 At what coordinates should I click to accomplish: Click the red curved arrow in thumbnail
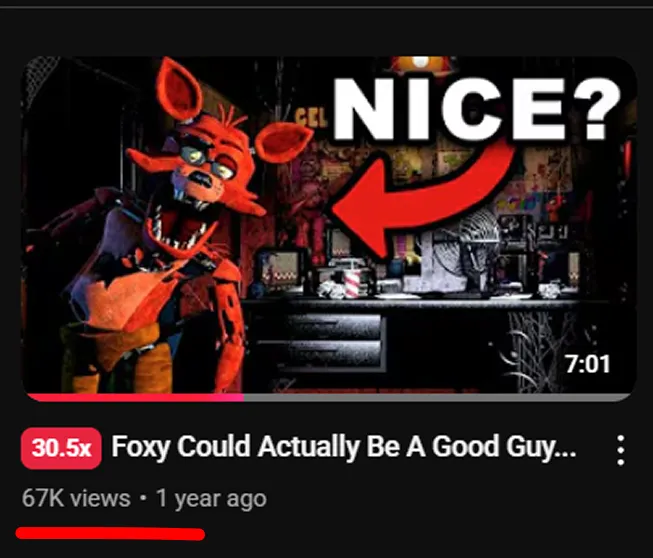421,192
